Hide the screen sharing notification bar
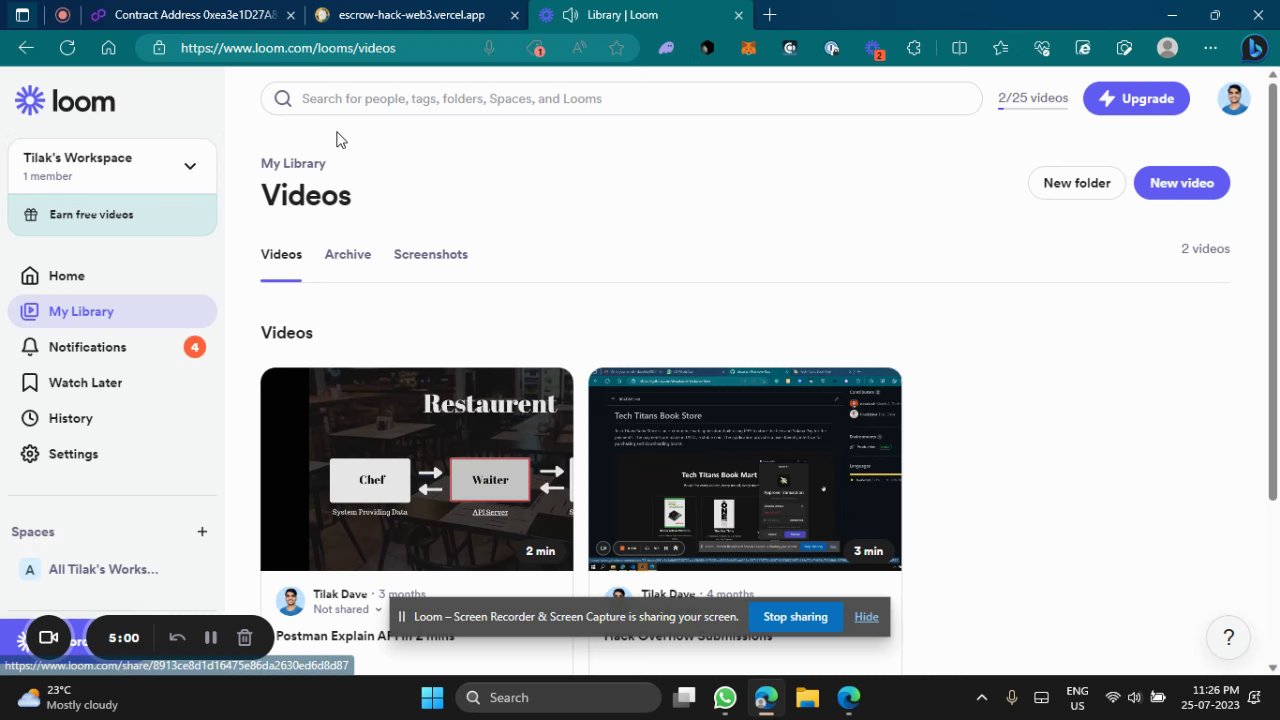 pos(866,617)
